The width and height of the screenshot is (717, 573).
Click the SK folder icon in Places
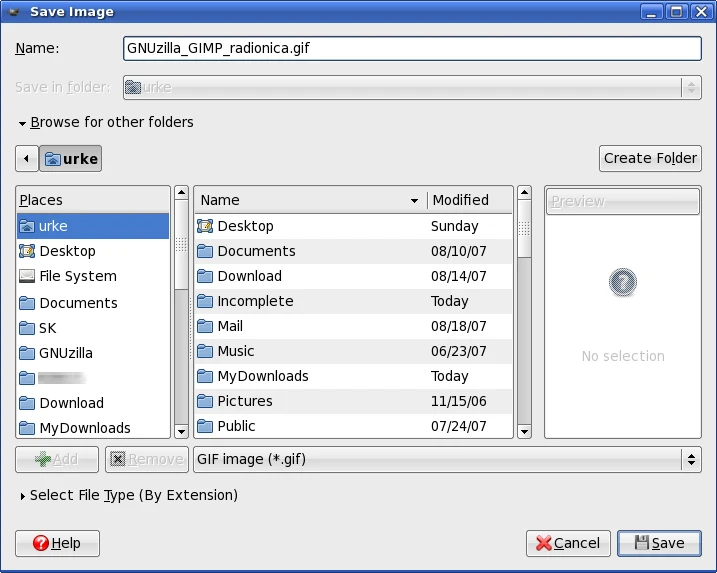click(x=27, y=328)
